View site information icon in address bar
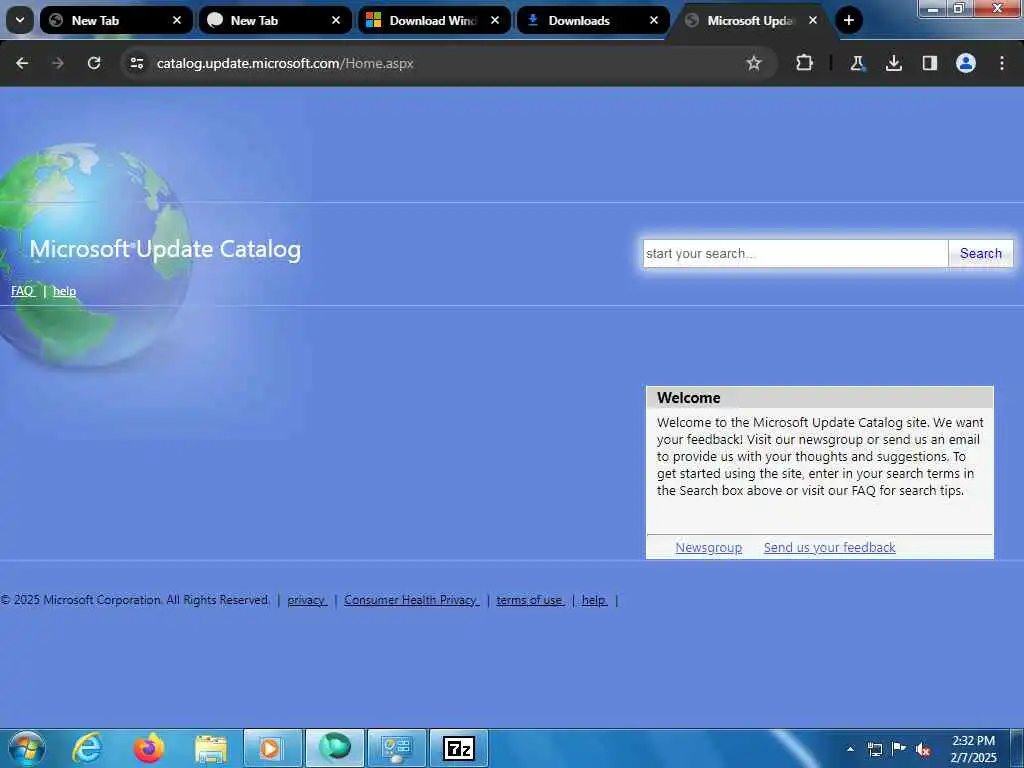The width and height of the screenshot is (1024, 768). click(x=136, y=63)
